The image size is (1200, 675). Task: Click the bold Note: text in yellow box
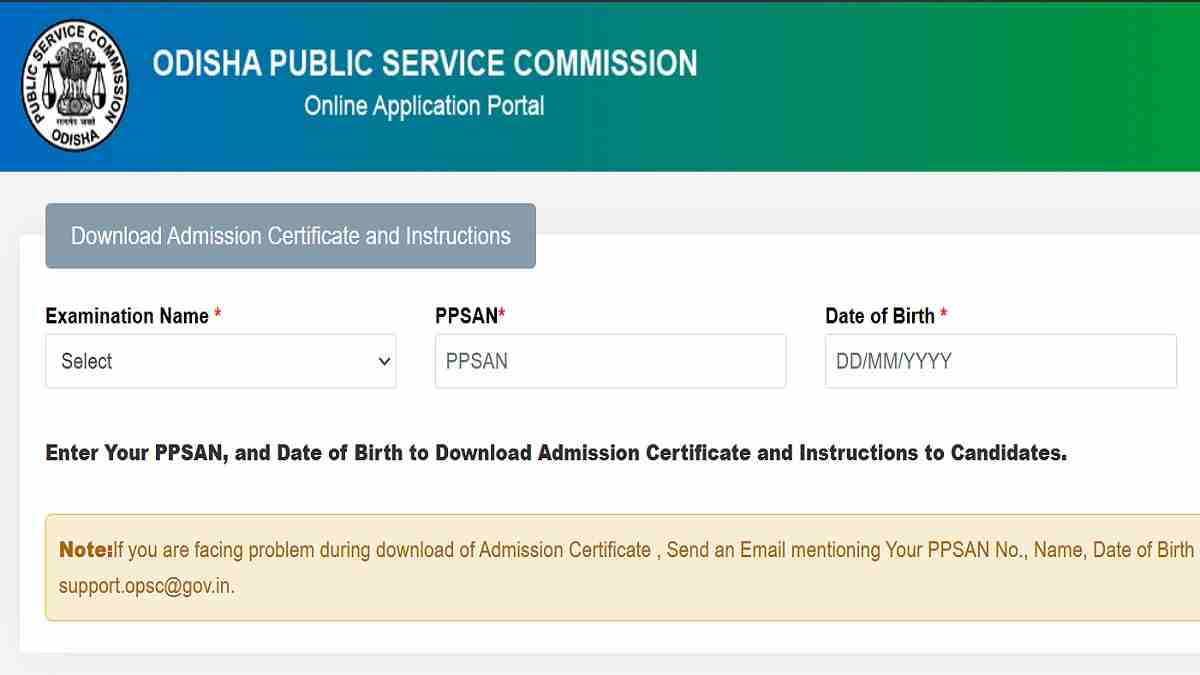tap(86, 550)
